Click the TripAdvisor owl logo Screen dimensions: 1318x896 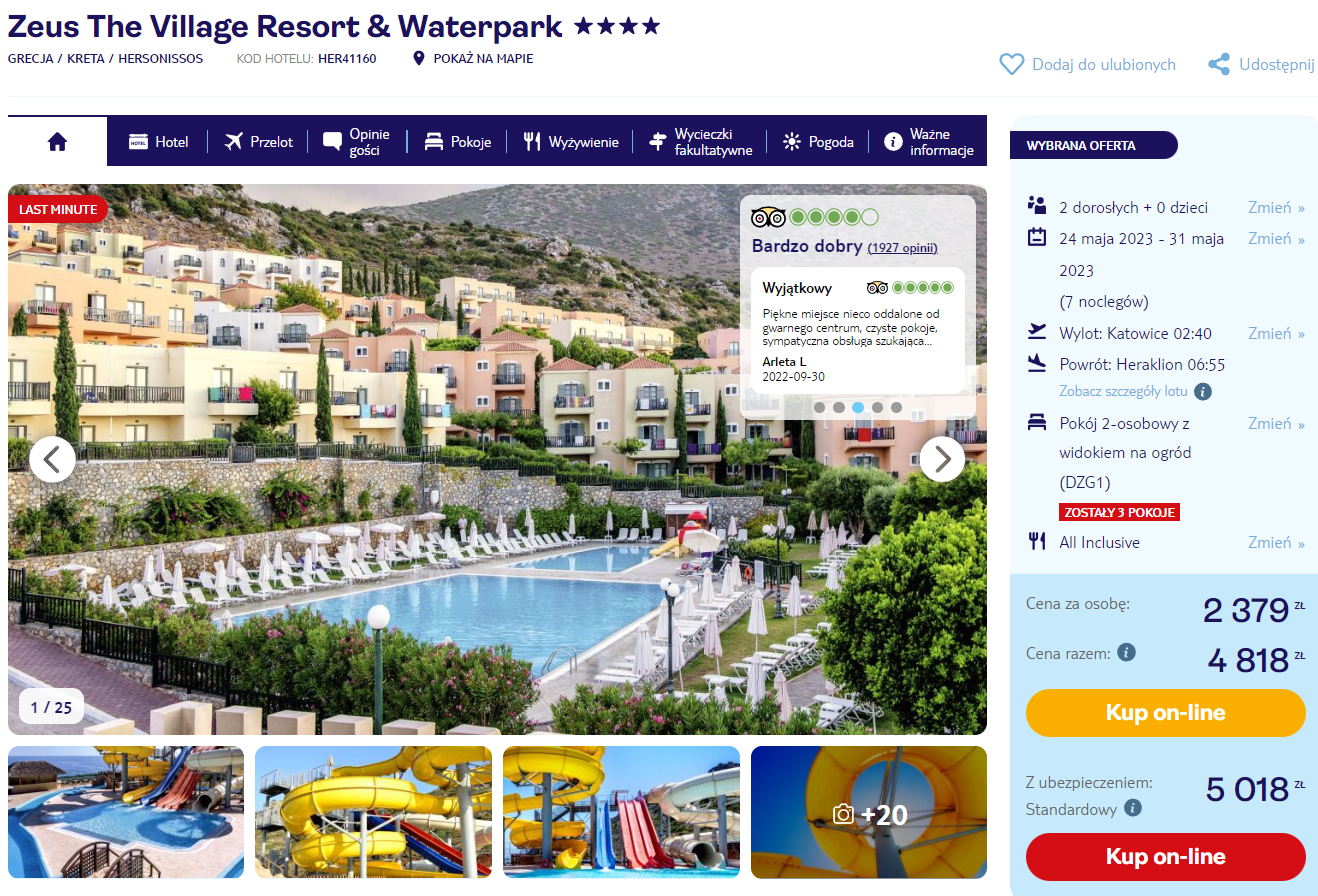click(x=768, y=217)
